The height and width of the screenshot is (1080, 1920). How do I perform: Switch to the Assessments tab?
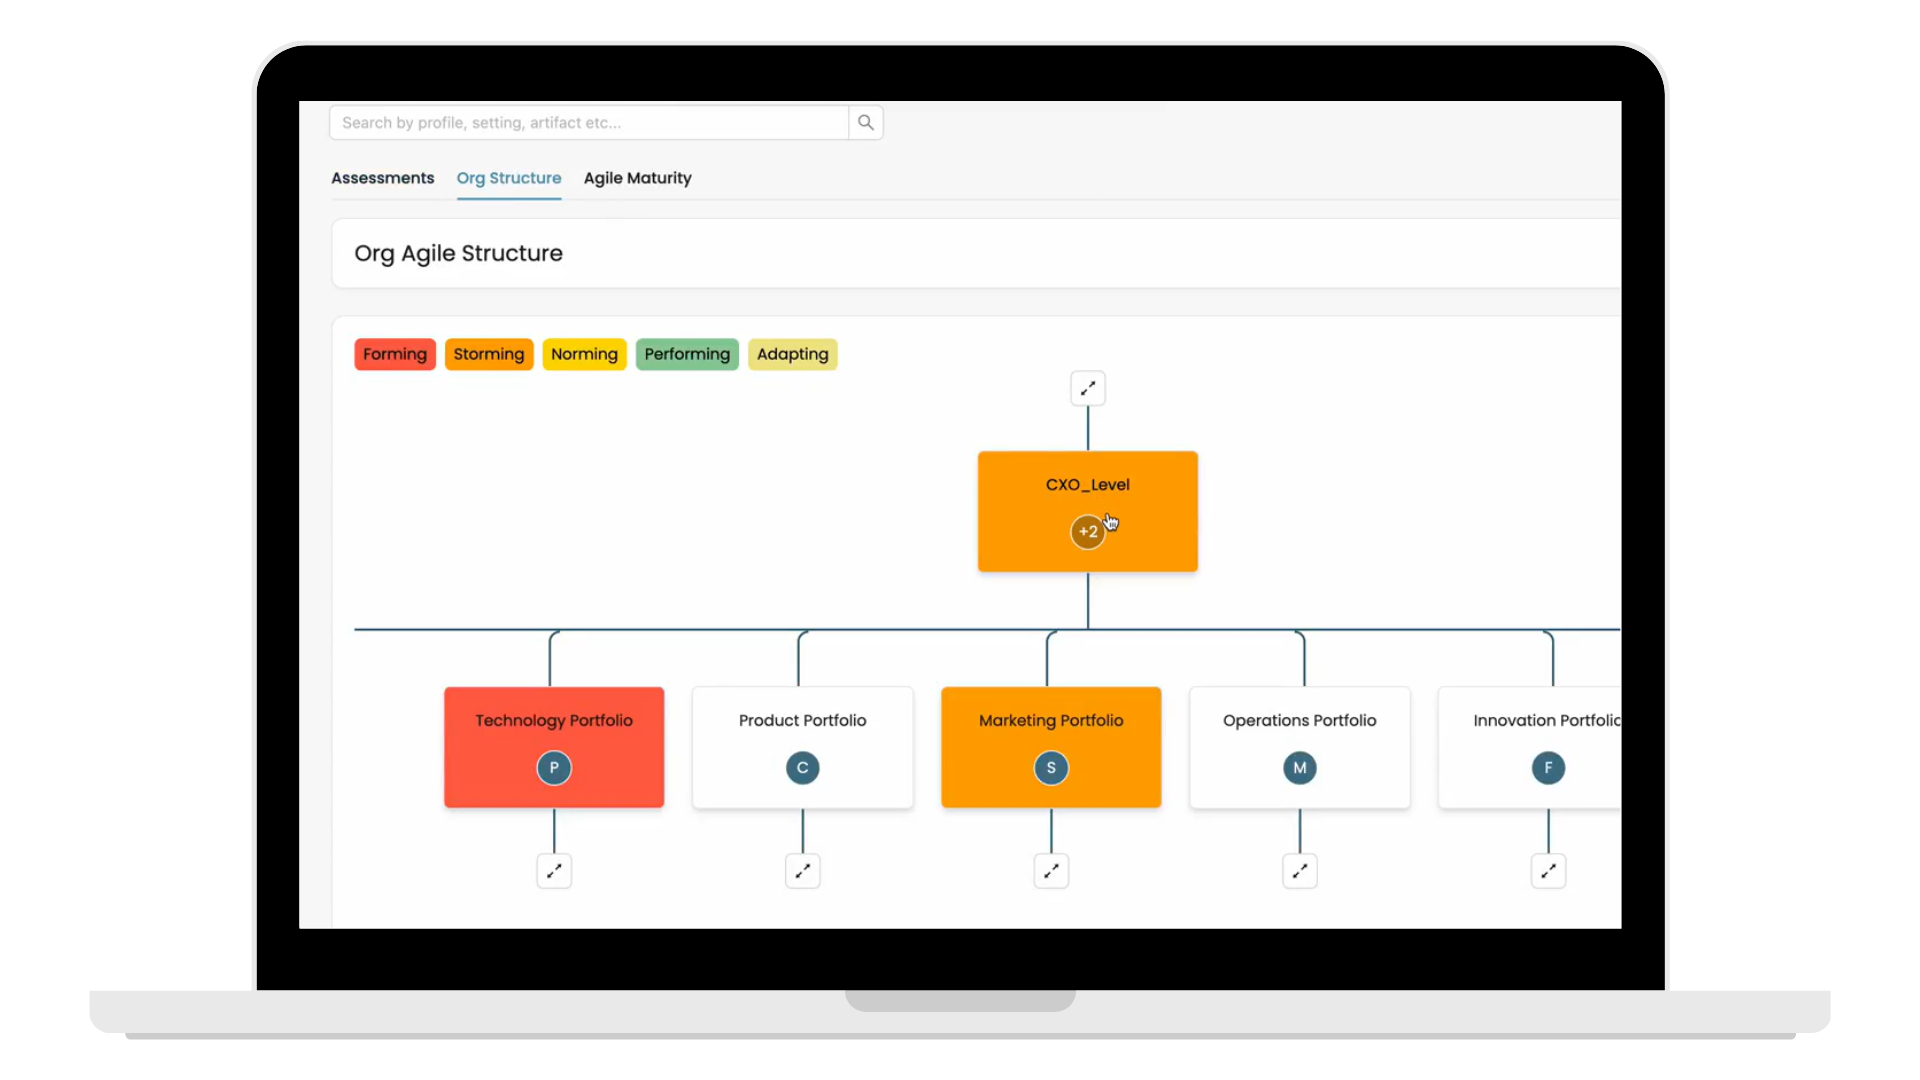(382, 178)
